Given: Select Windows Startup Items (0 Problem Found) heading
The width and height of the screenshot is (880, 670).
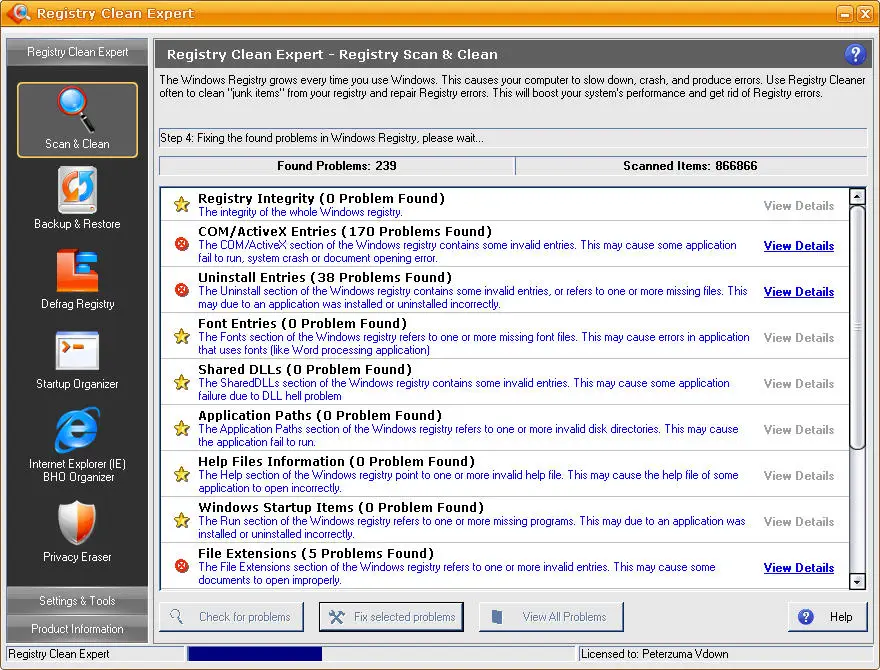Looking at the screenshot, I should click(x=341, y=507).
